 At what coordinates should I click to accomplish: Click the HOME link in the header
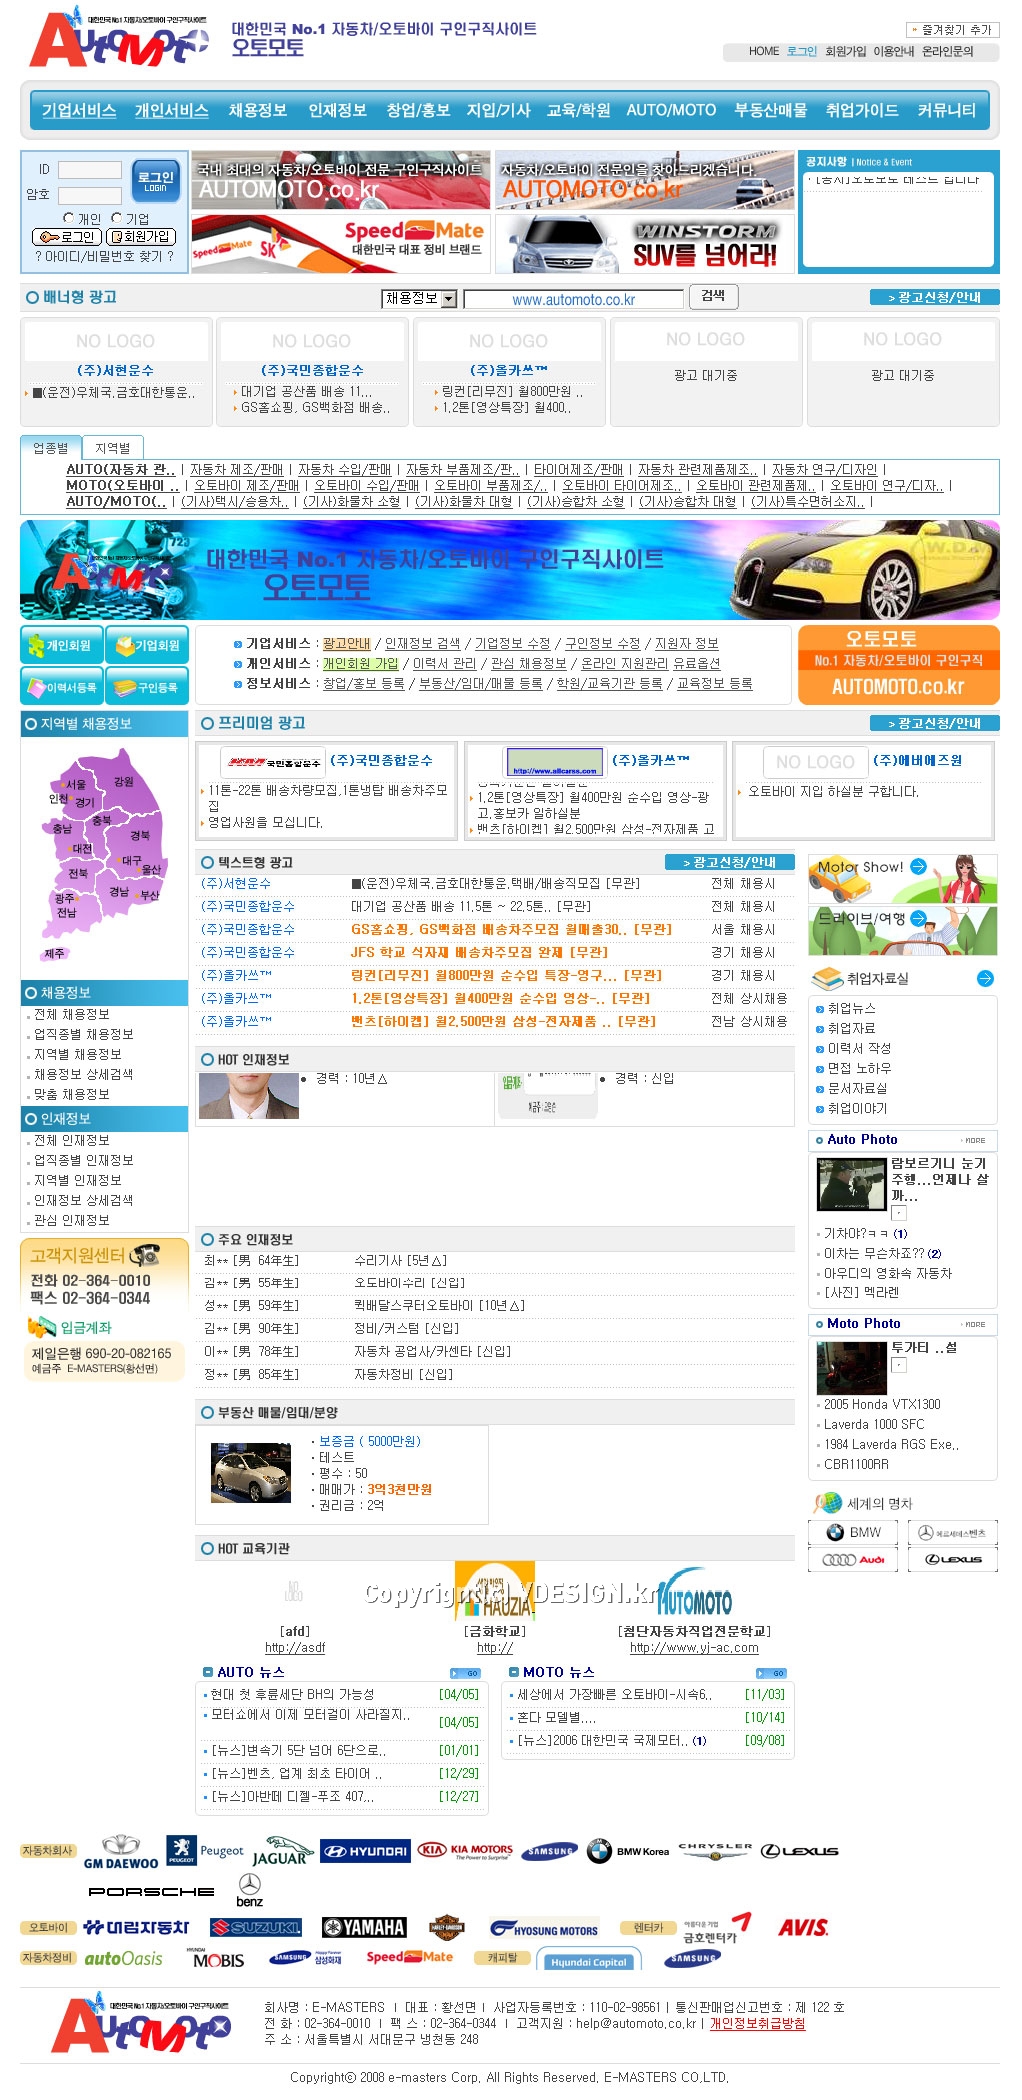tap(764, 51)
